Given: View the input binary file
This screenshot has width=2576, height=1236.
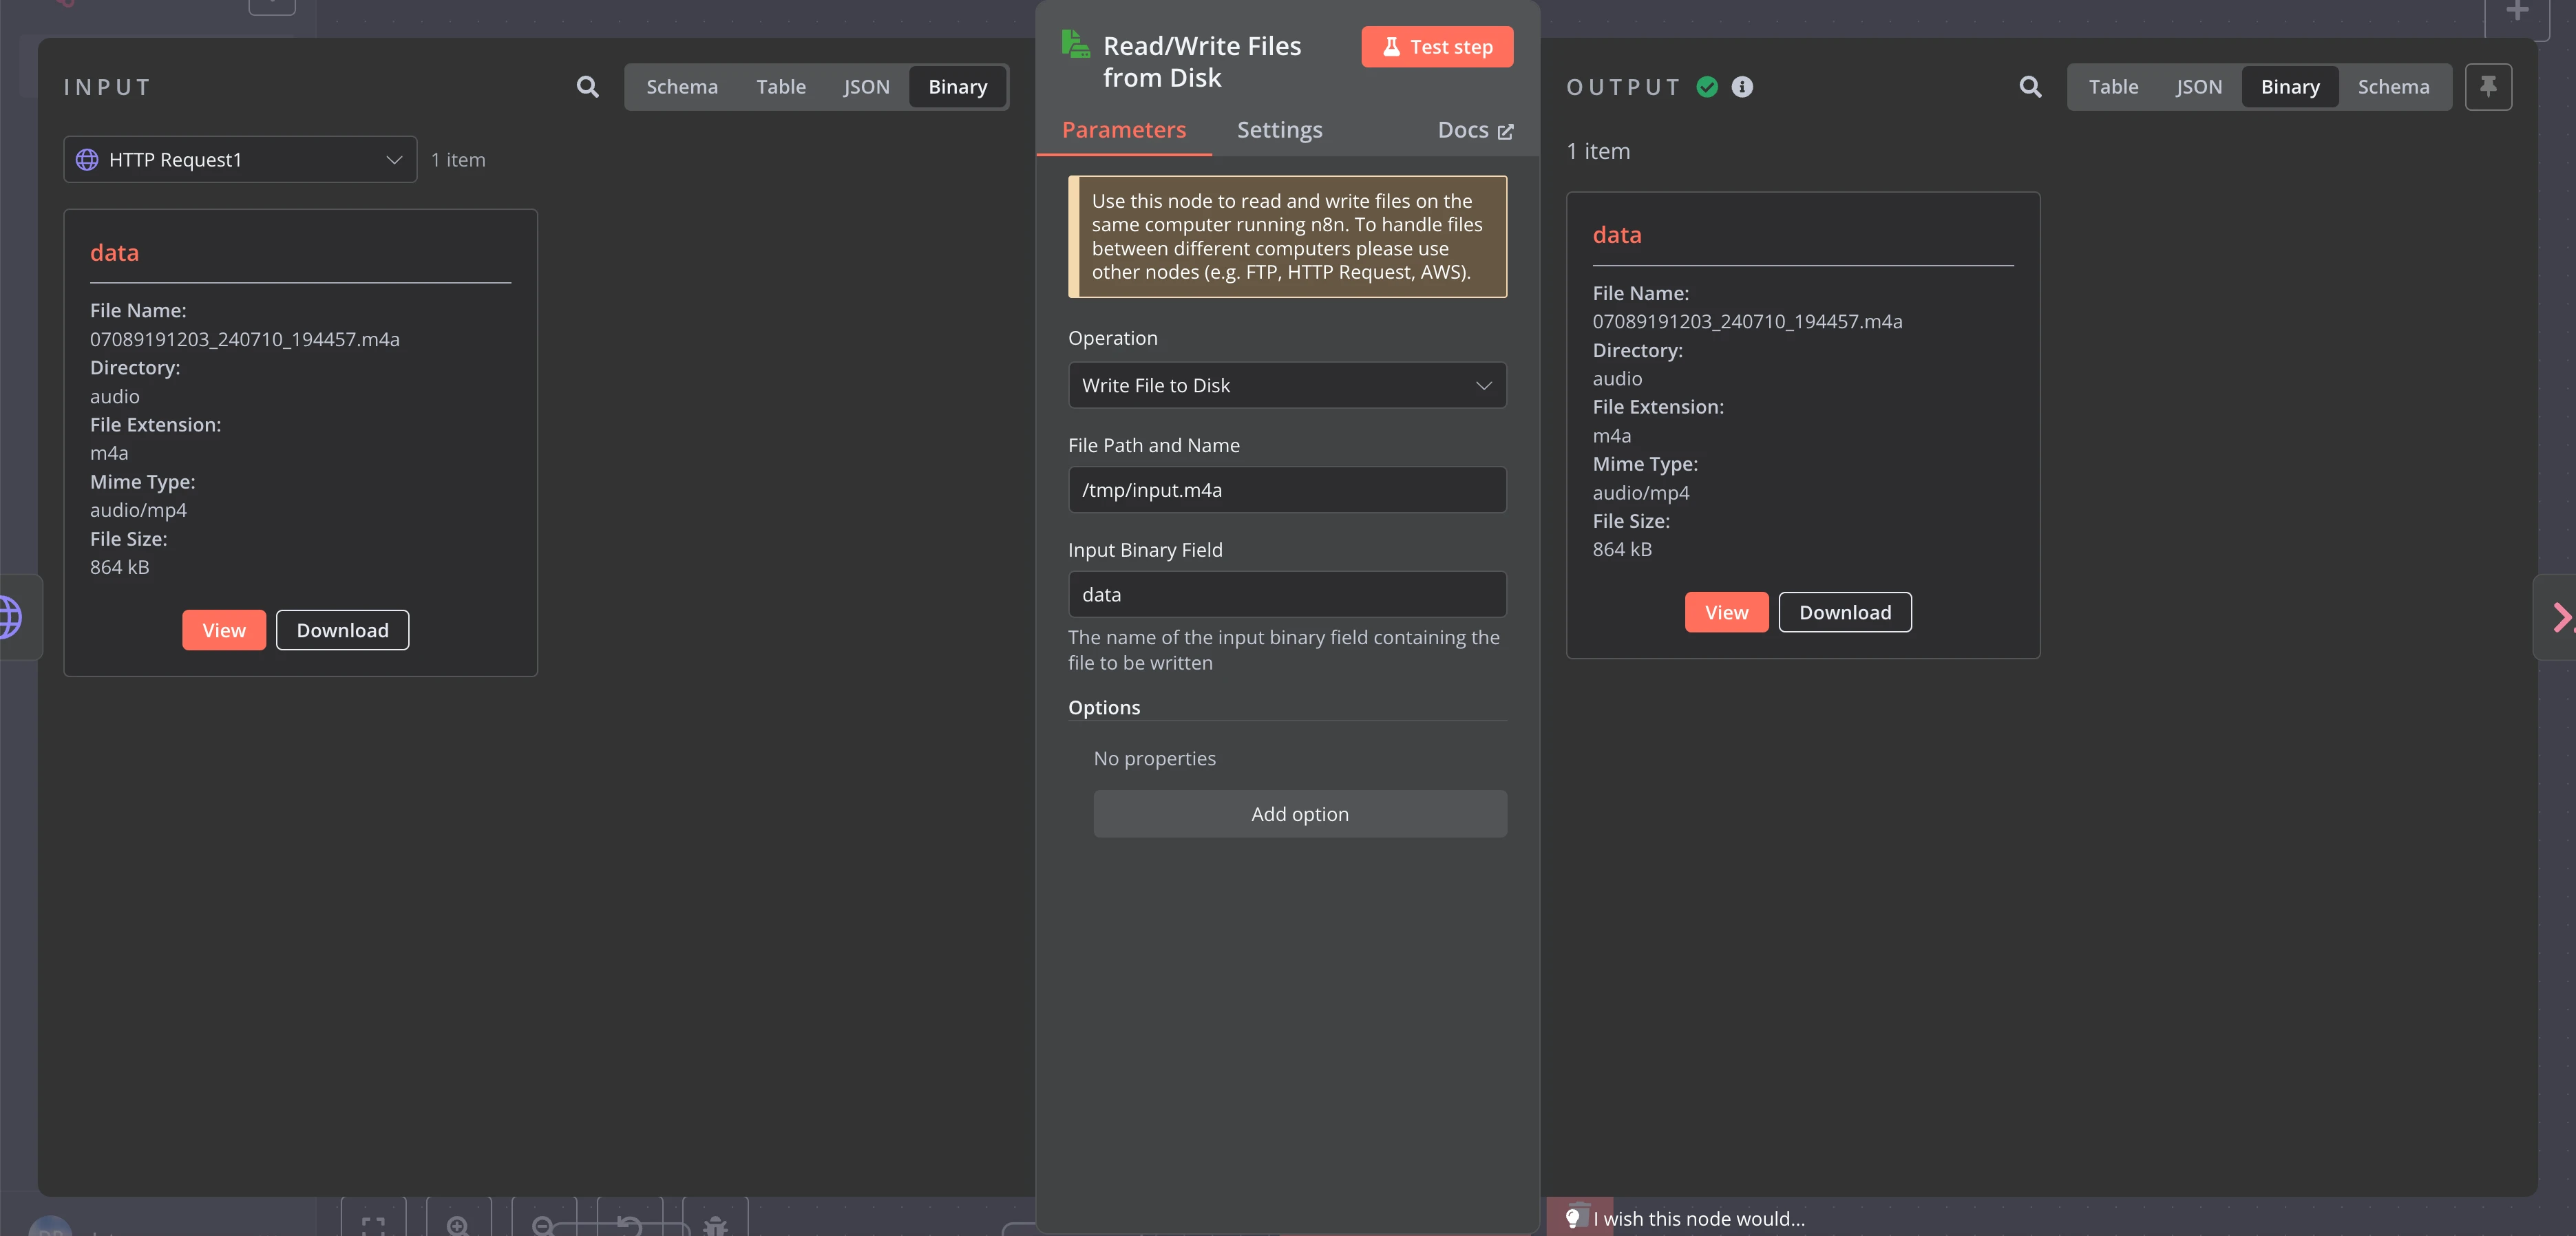Looking at the screenshot, I should coord(224,630).
